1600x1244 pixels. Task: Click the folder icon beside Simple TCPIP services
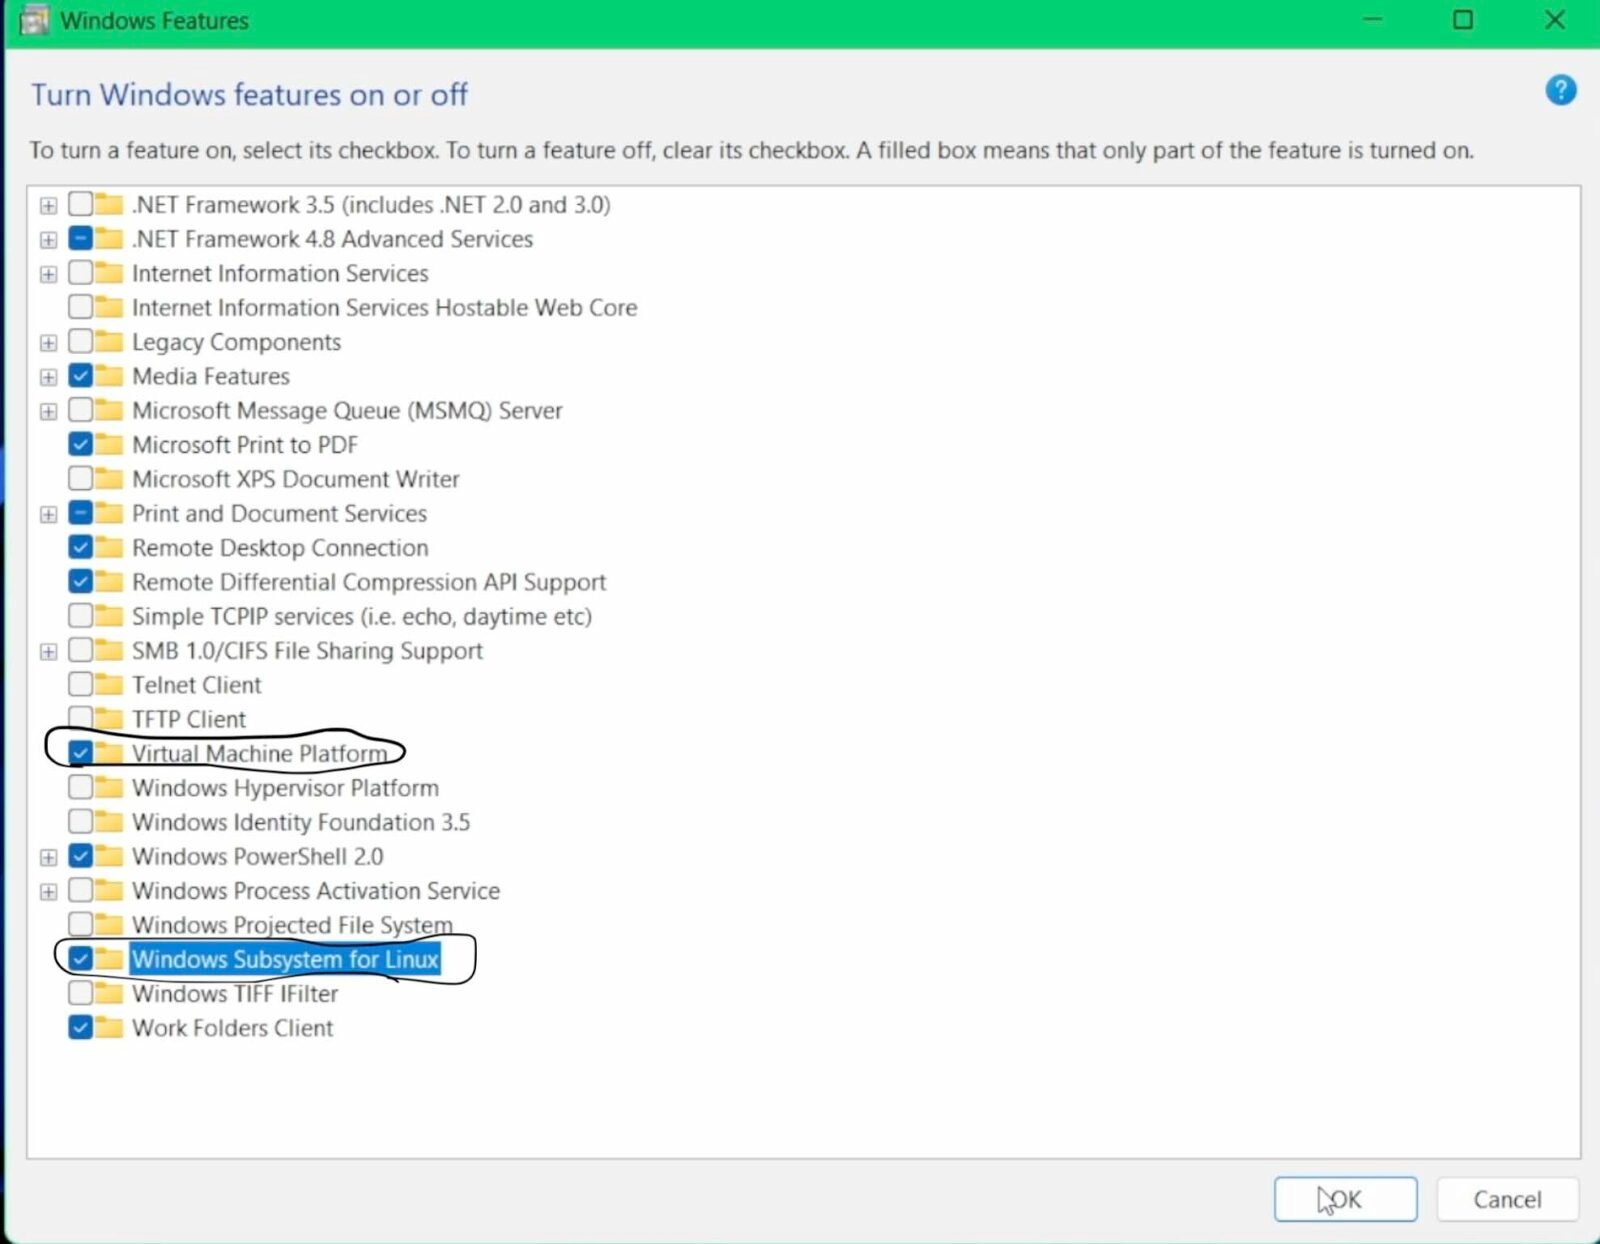click(111, 616)
